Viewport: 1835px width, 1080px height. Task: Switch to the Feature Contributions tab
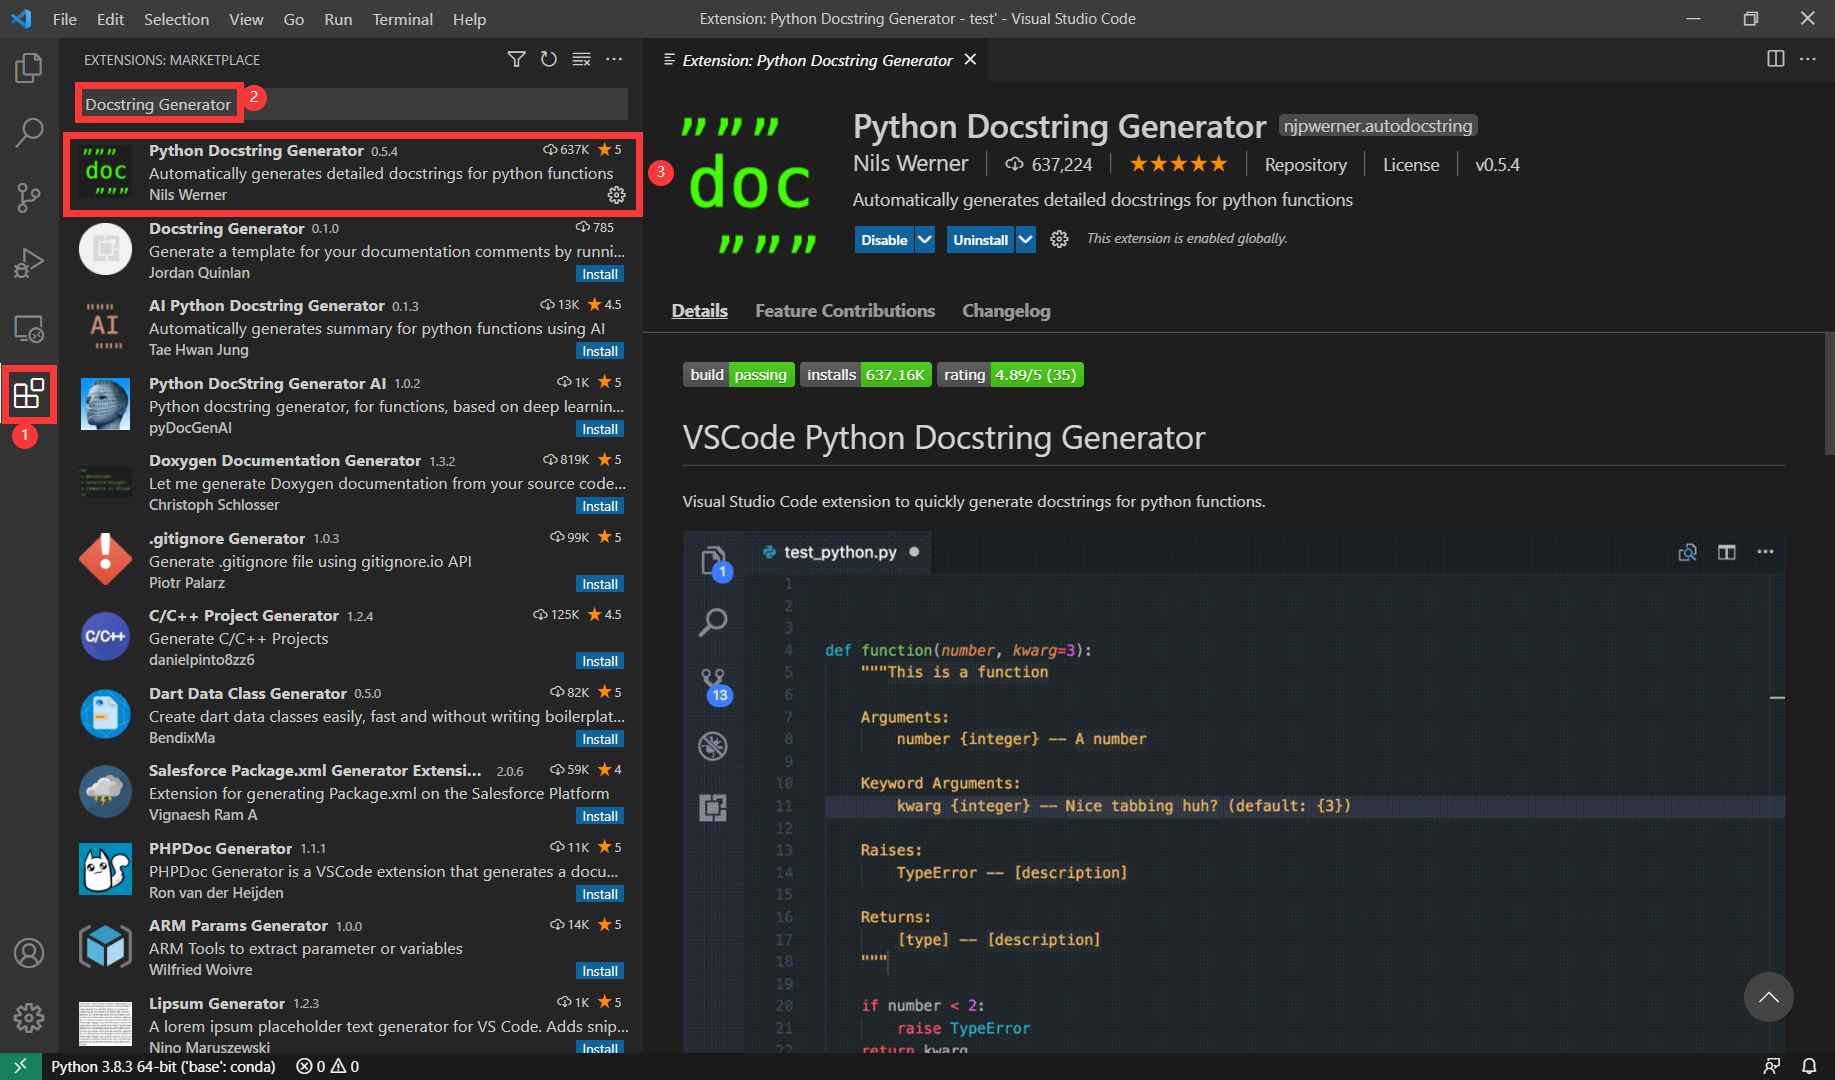pos(845,311)
